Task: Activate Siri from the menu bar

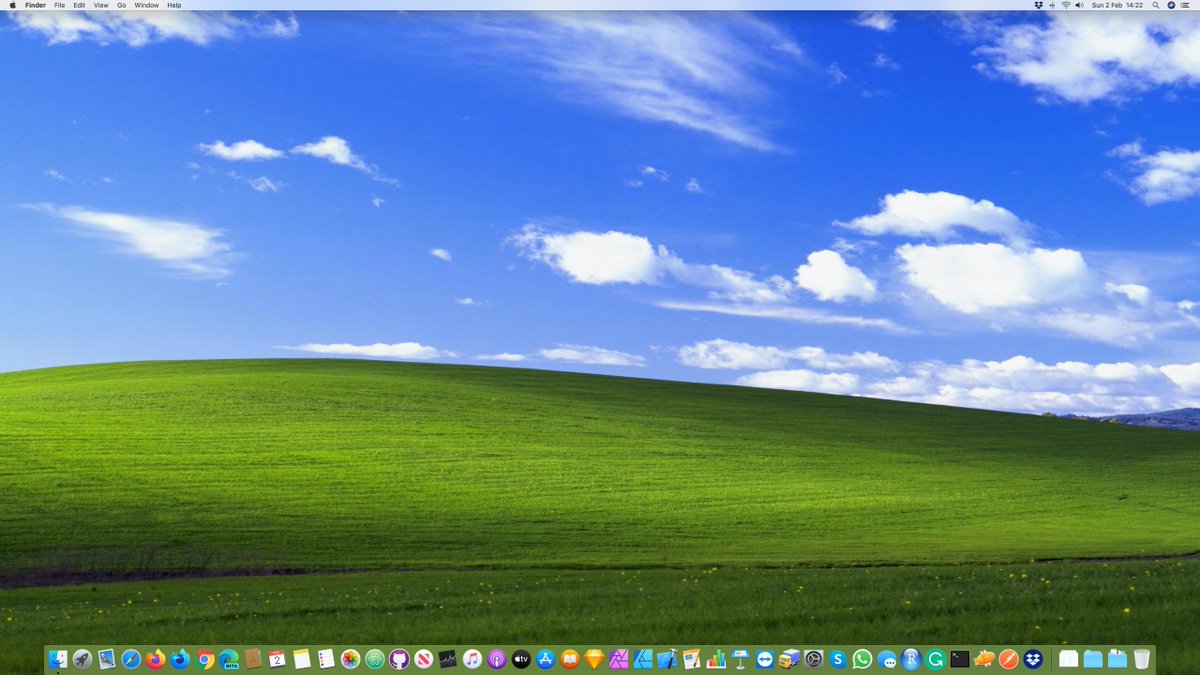Action: pos(1171,5)
